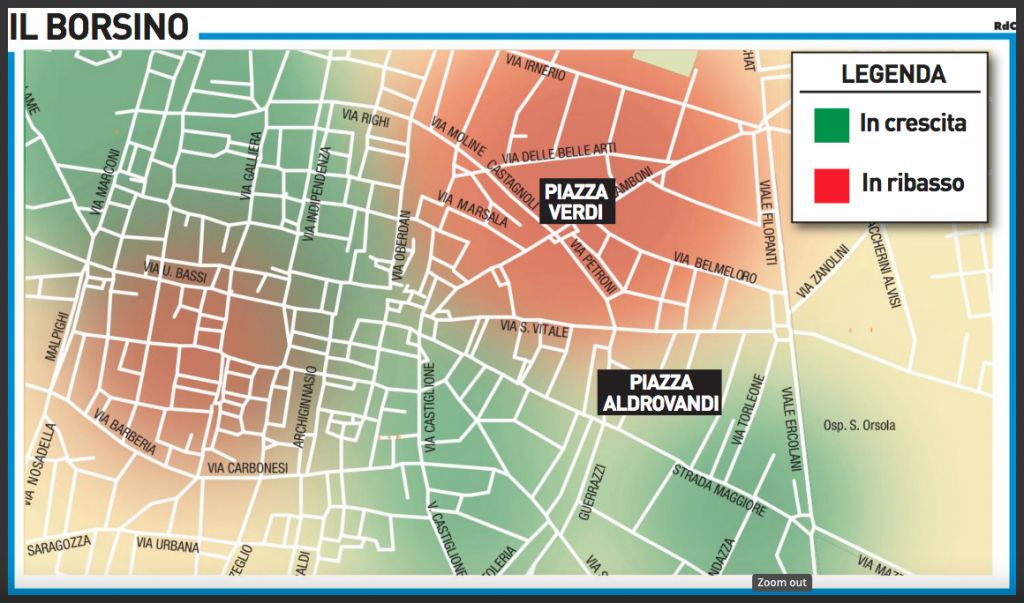Select the Piazza Verdi label
This screenshot has width=1024, height=603.
coord(577,201)
